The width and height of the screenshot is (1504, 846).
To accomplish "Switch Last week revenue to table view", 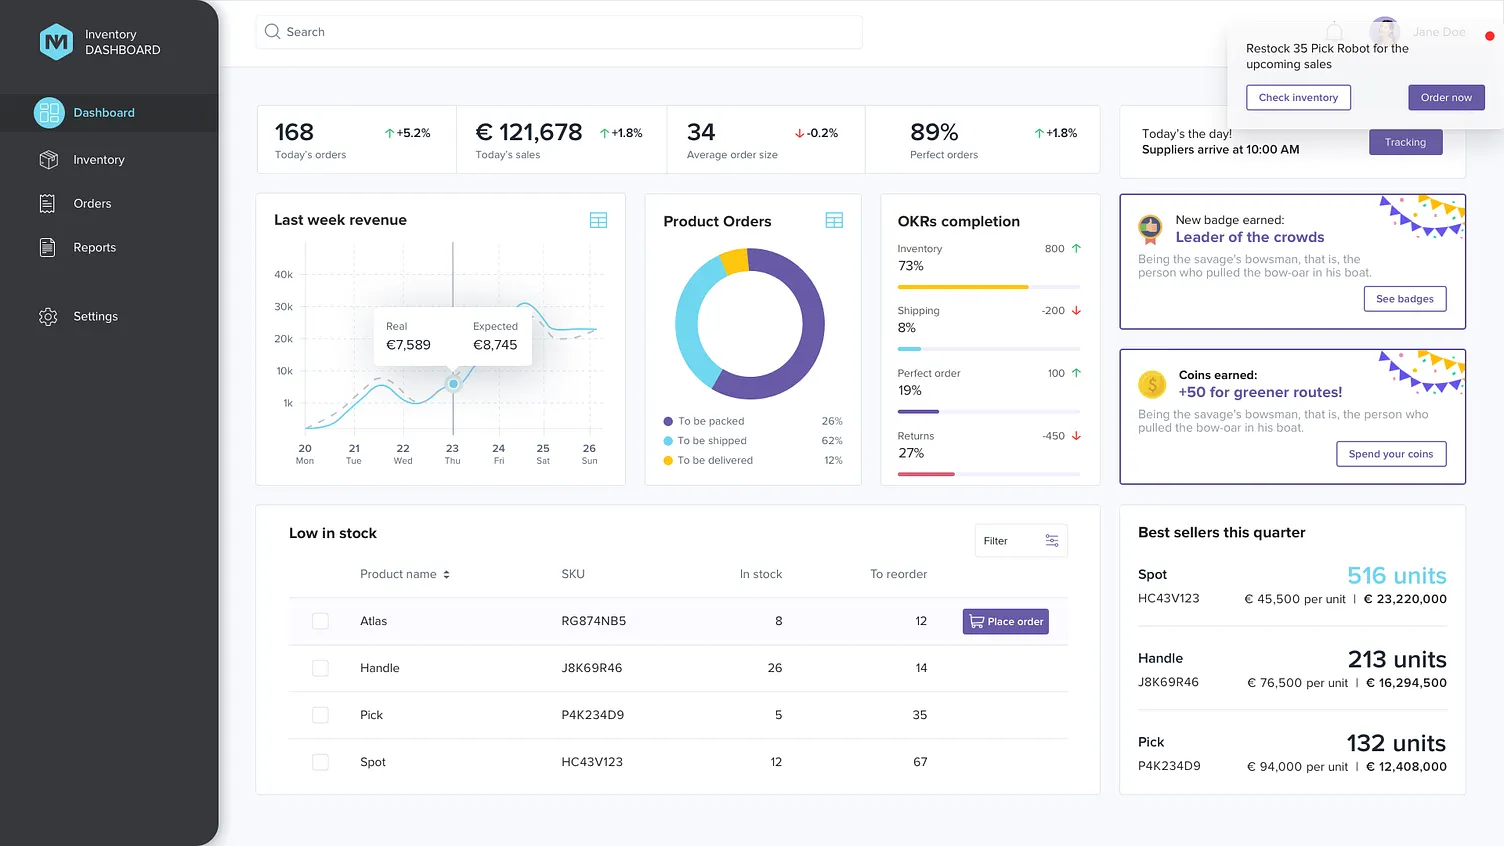I will [x=598, y=220].
